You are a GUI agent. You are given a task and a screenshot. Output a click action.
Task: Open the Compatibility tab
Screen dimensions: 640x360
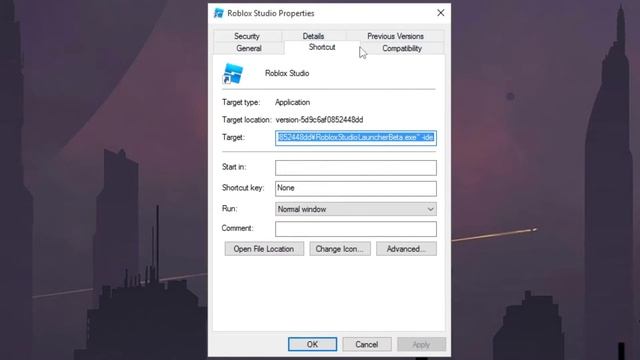point(402,48)
